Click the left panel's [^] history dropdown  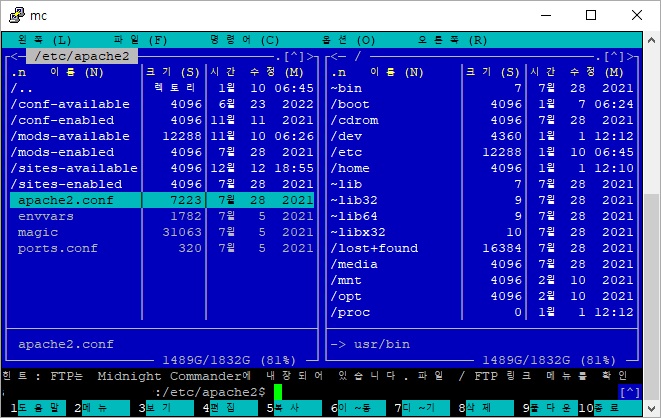294,56
